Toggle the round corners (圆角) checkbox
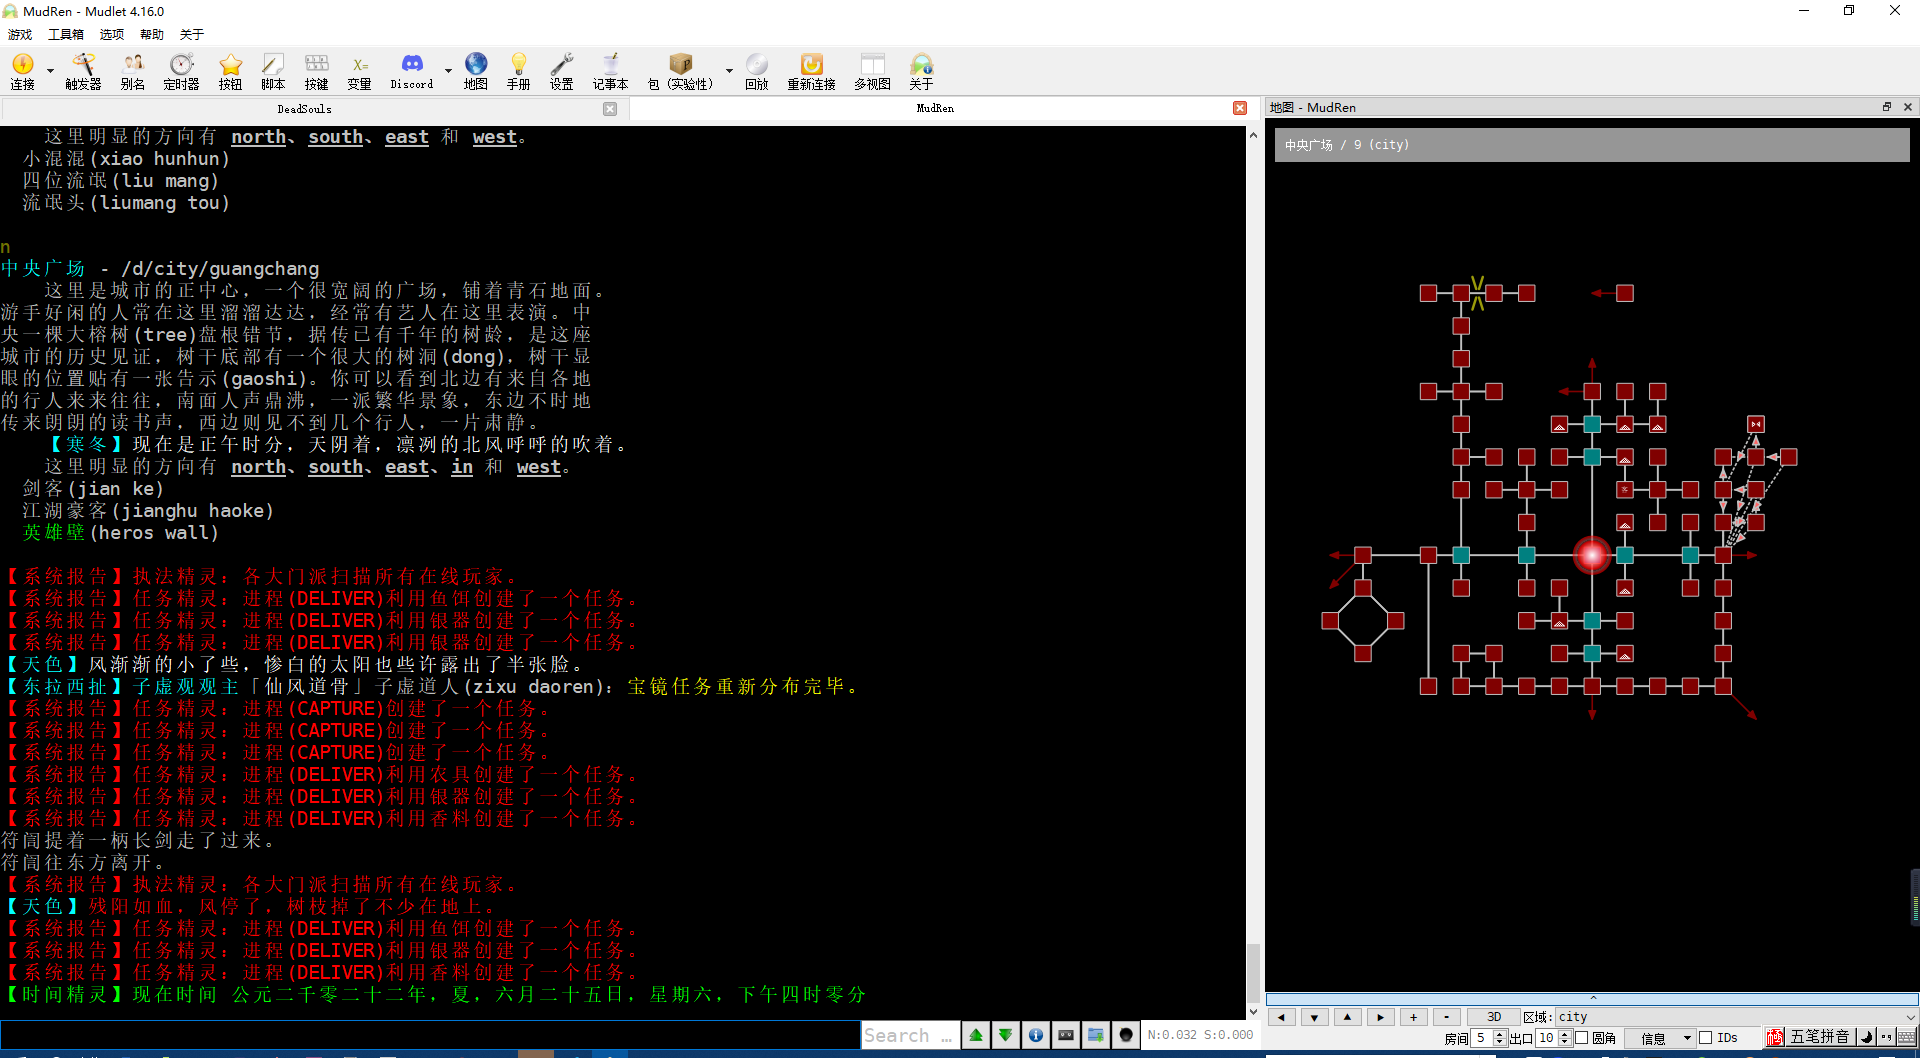 pos(1582,1038)
